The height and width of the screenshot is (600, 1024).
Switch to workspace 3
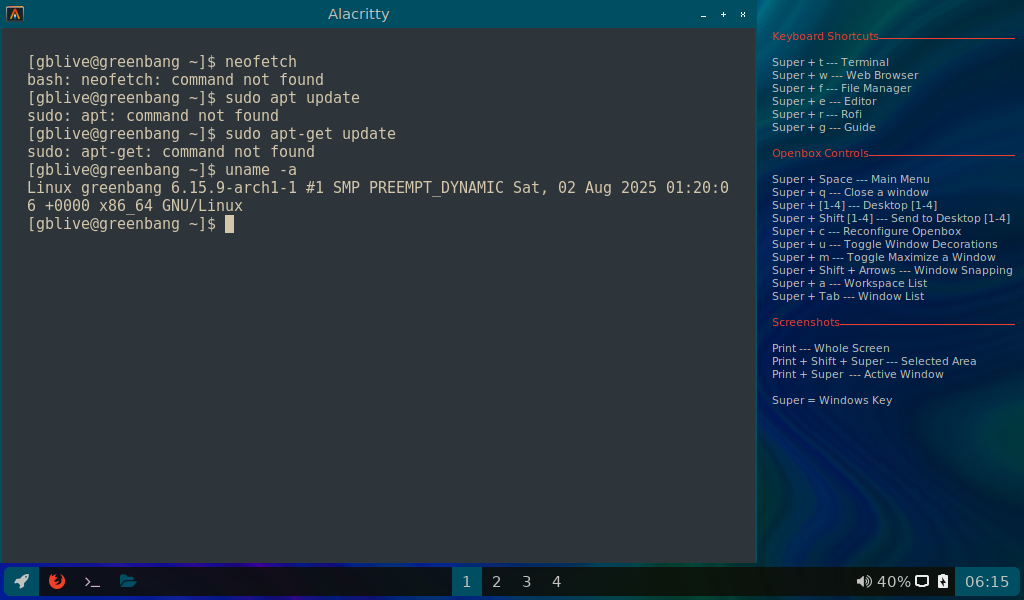(526, 582)
